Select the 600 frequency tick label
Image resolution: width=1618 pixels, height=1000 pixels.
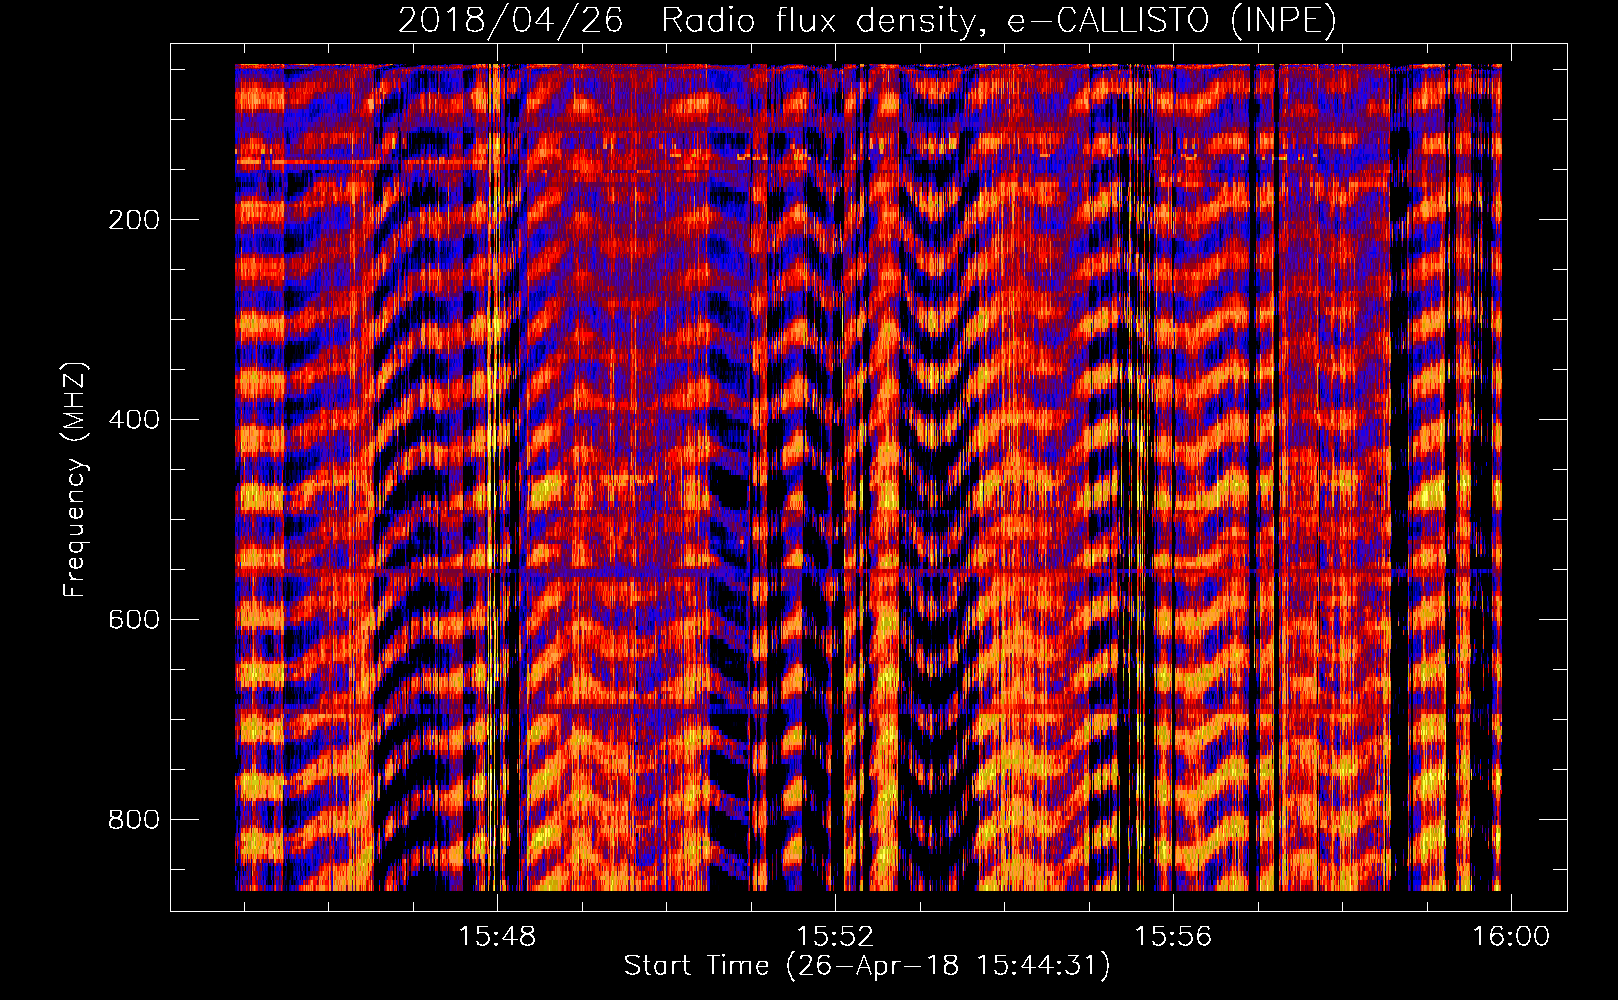tap(134, 620)
